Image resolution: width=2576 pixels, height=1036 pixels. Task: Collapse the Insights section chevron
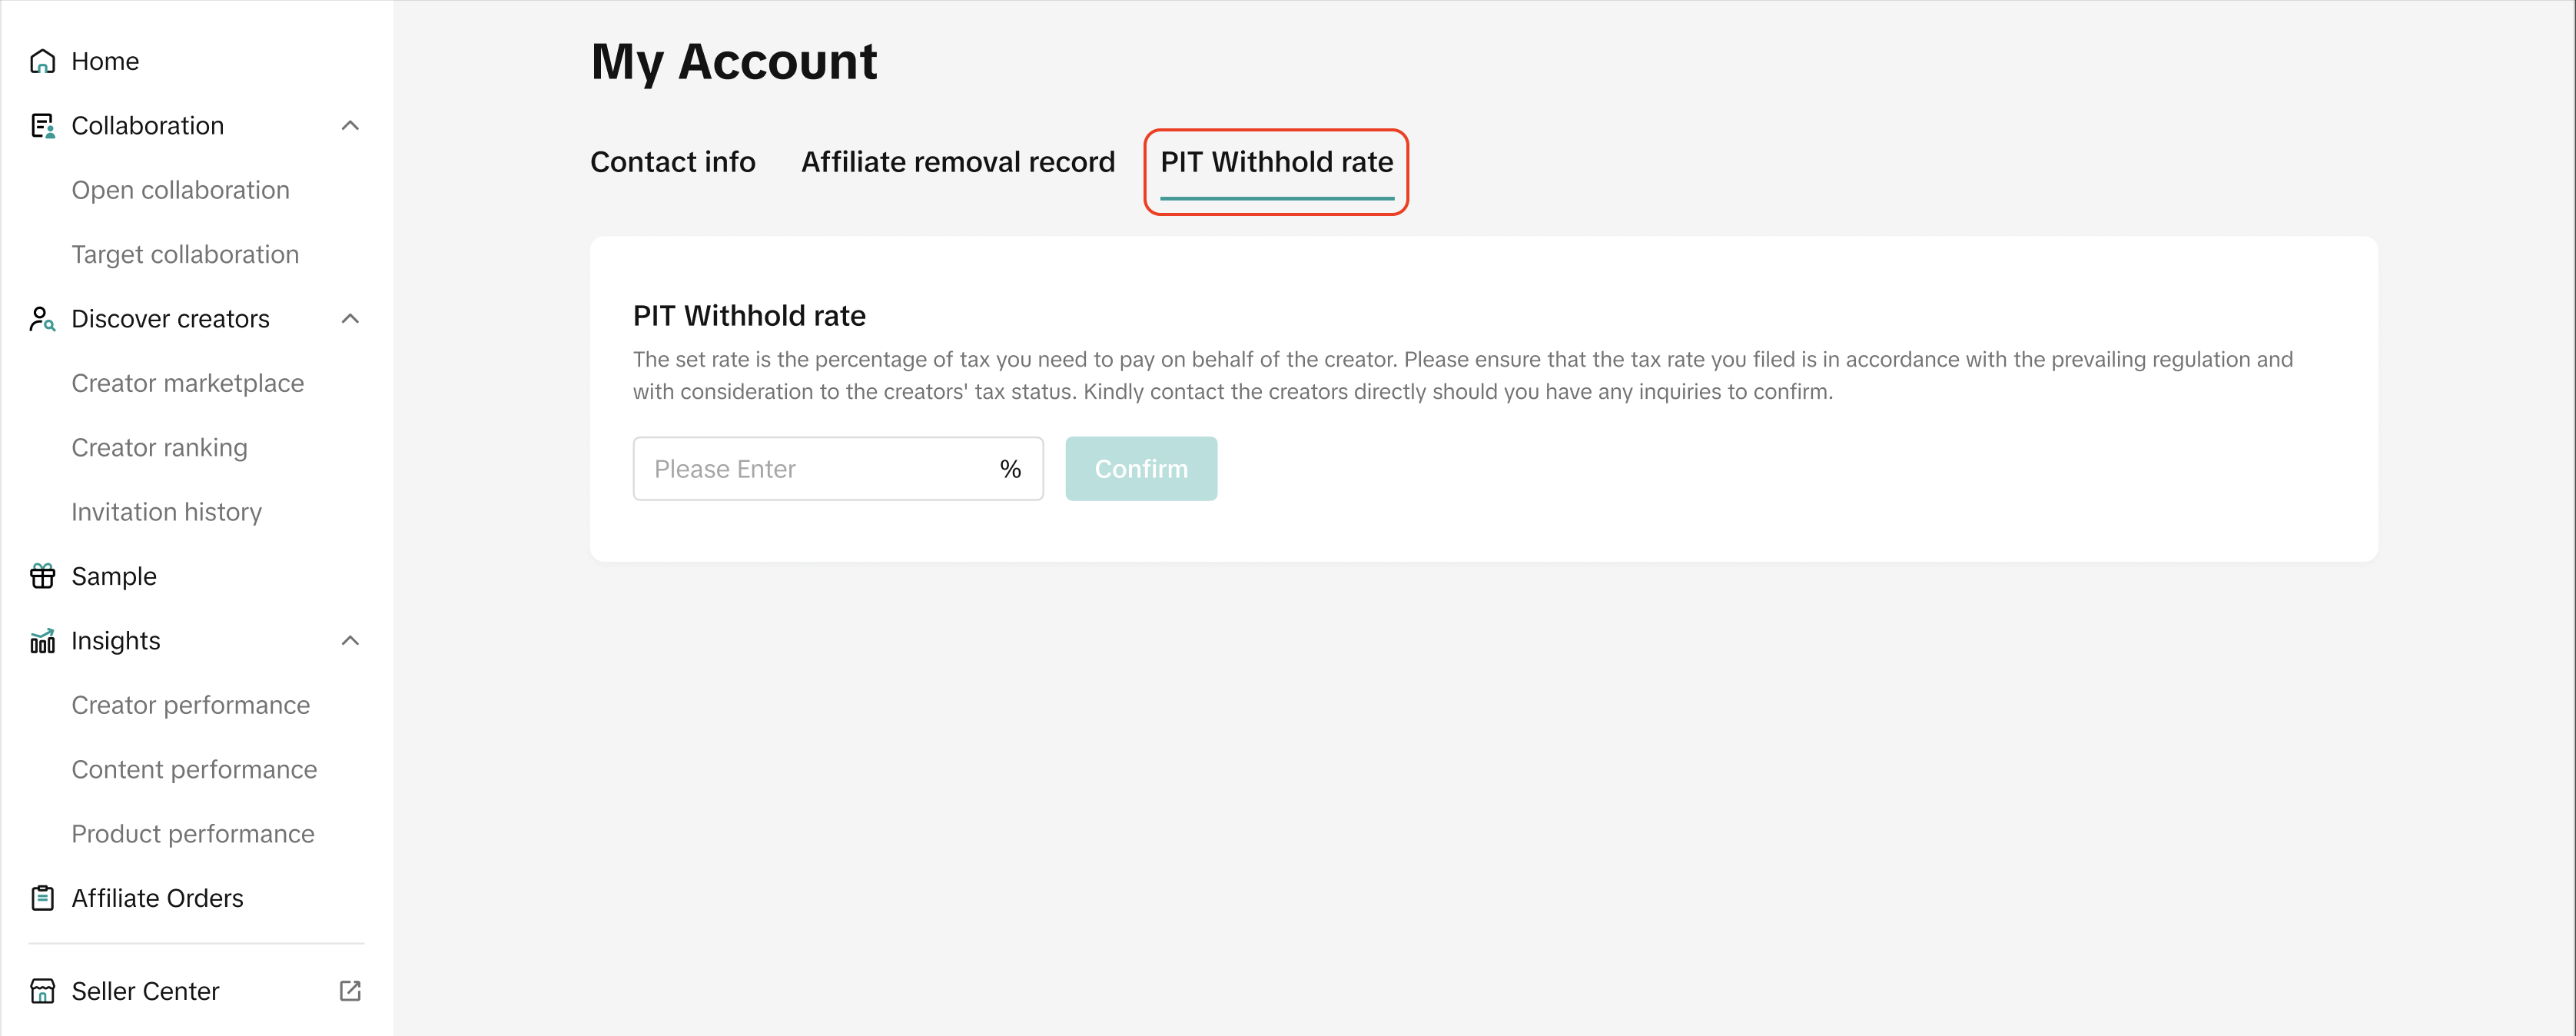350,641
